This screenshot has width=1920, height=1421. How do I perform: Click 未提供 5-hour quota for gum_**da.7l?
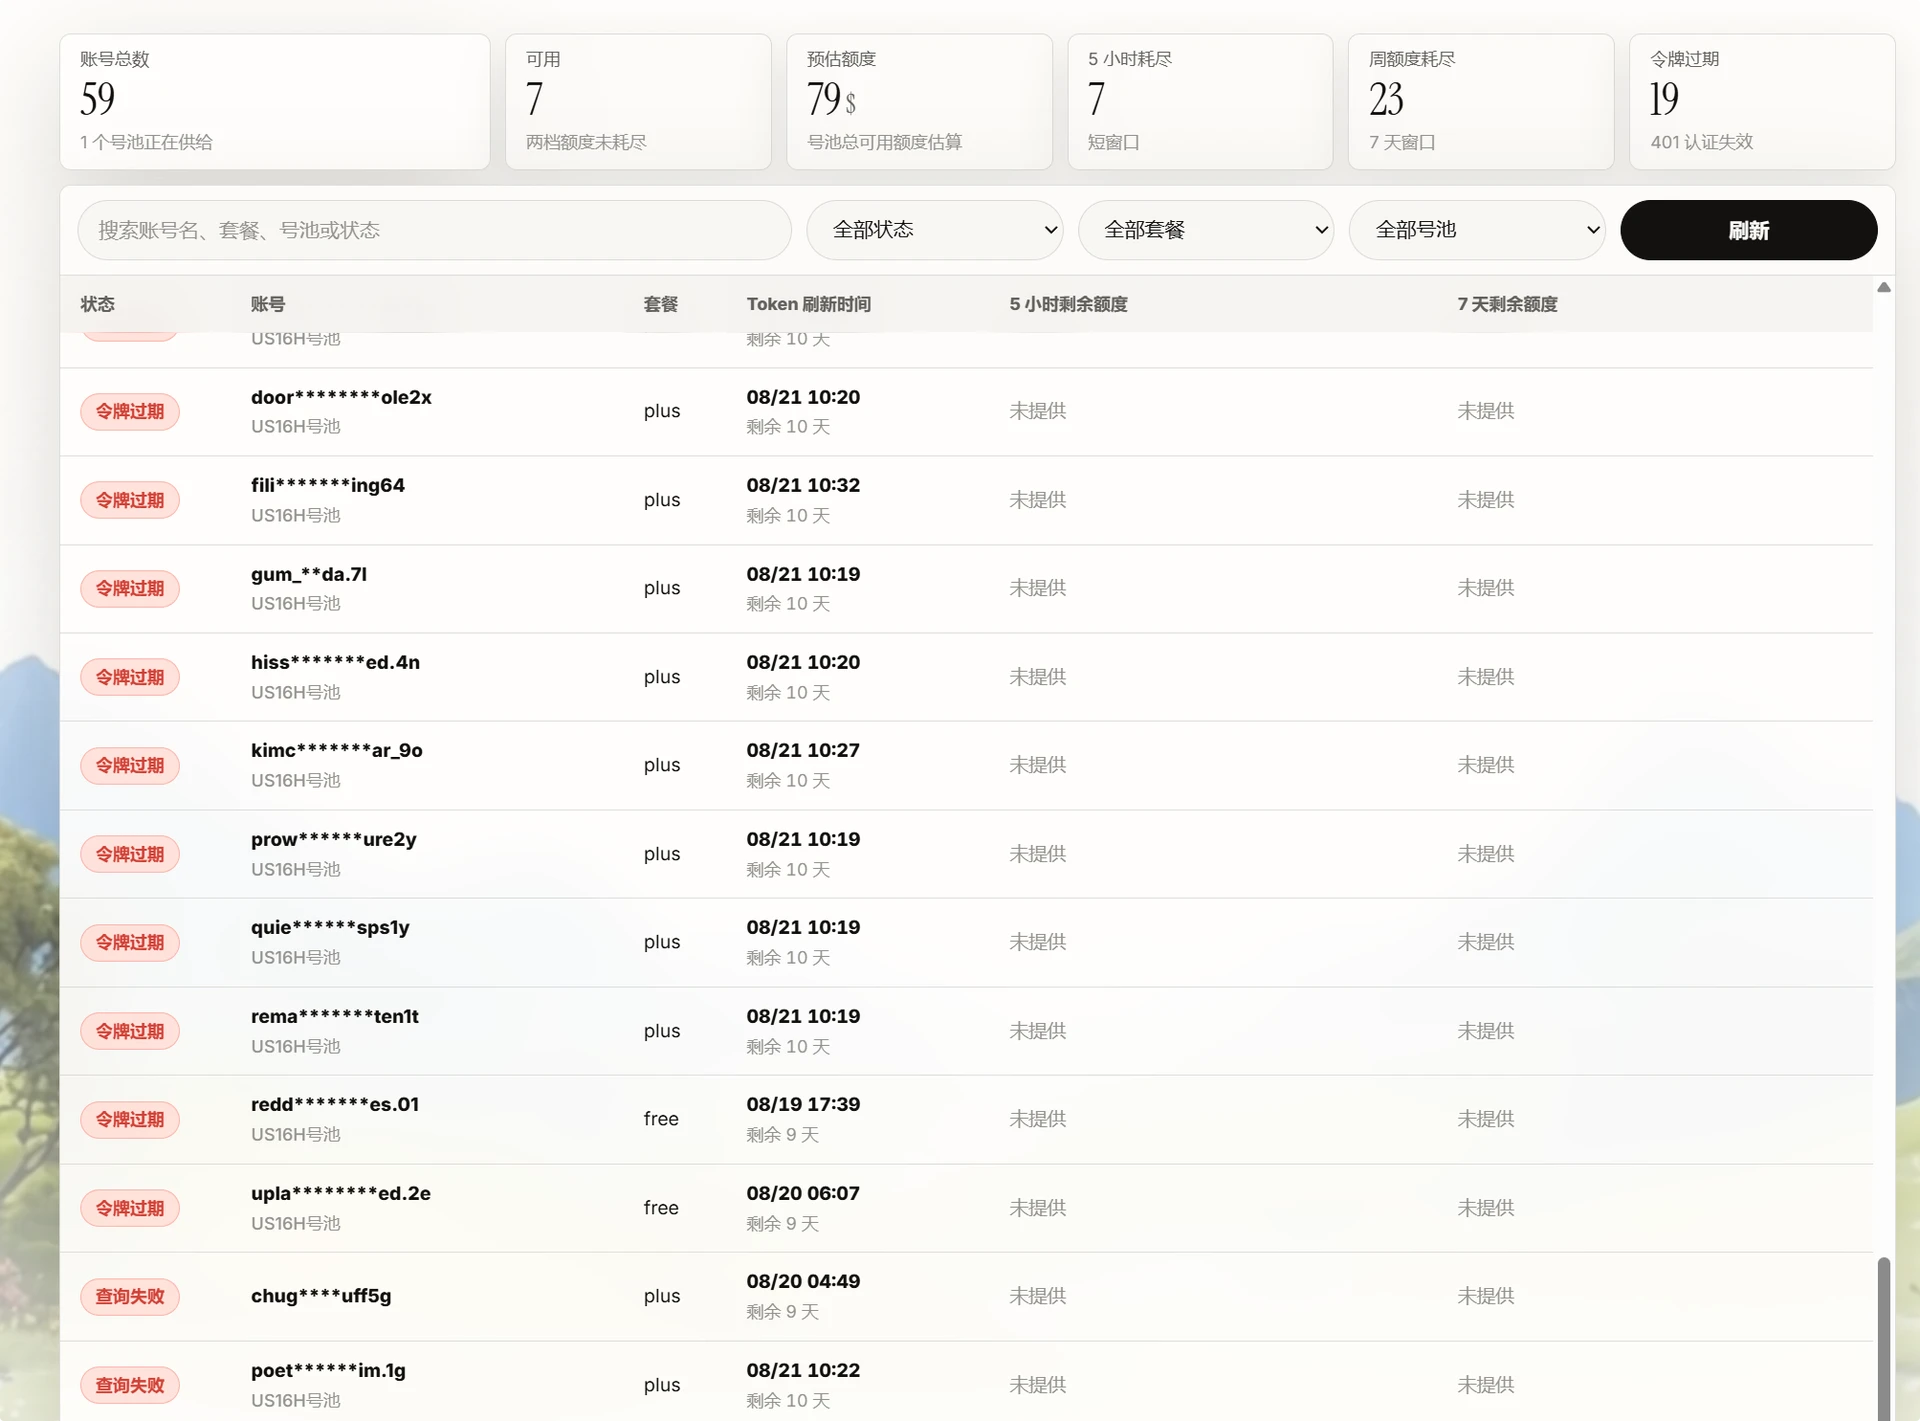coord(1038,588)
